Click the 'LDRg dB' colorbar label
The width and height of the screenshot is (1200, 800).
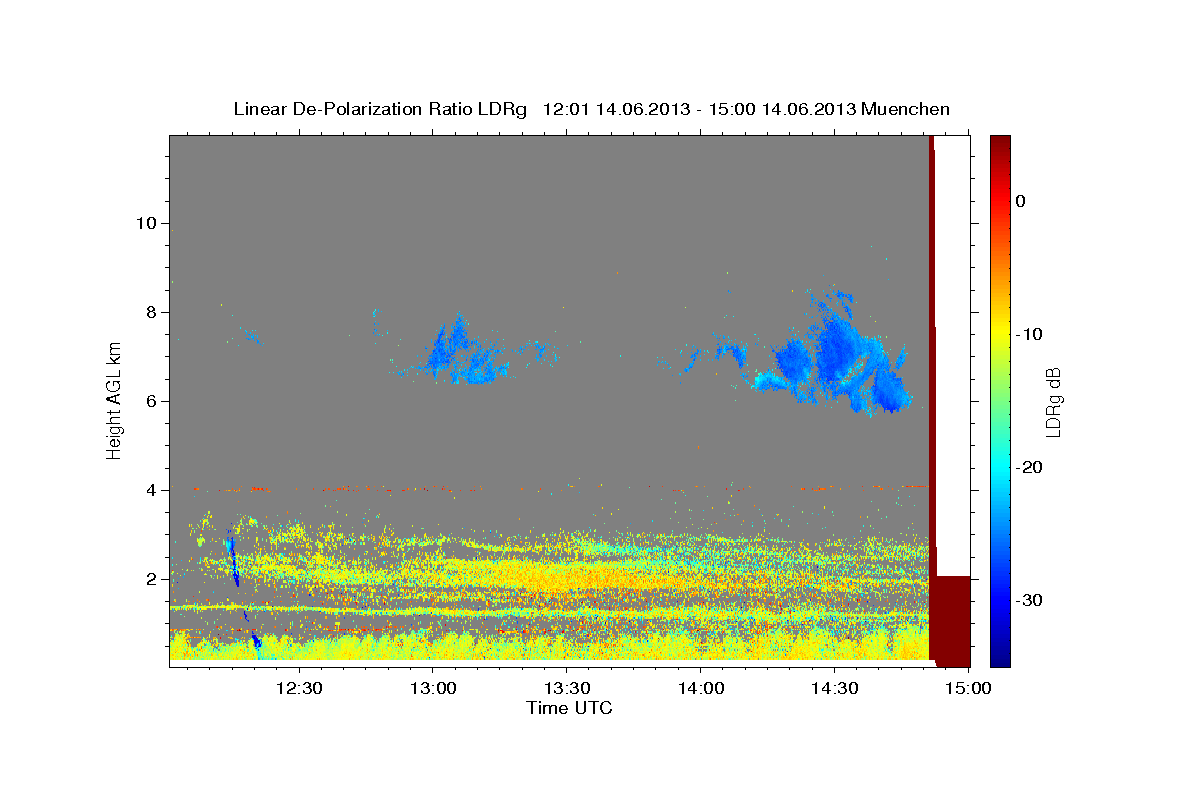(1052, 401)
